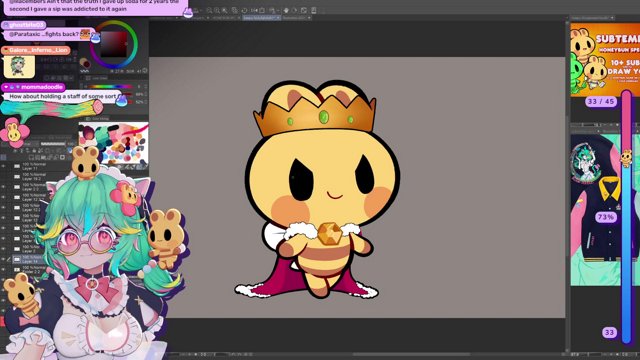
Task: Select Layer 2 2 thumbnail in layer list
Action: coord(17,187)
